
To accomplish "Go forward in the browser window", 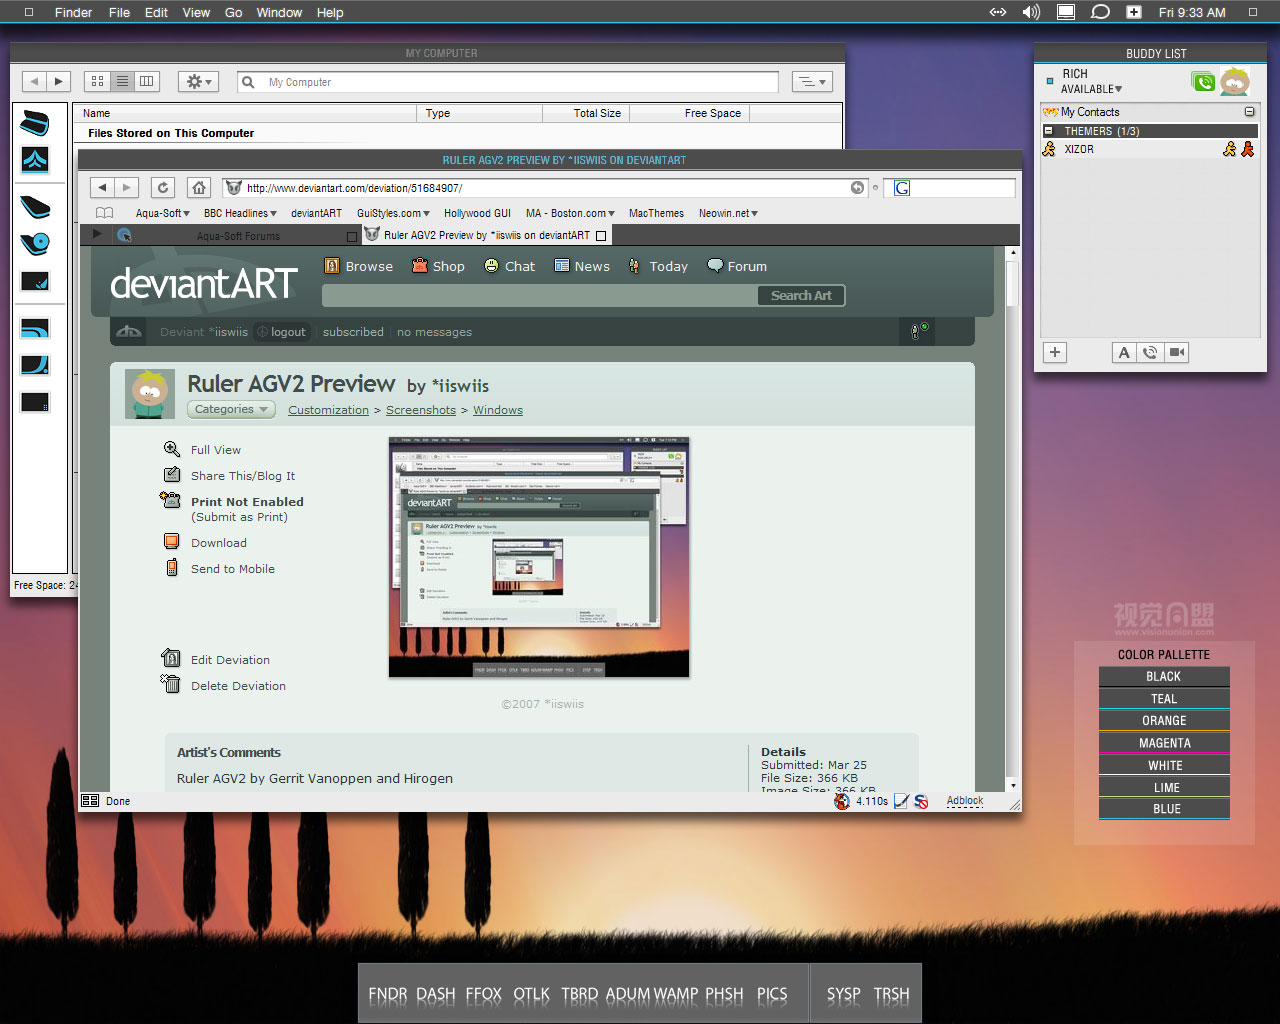I will point(126,187).
